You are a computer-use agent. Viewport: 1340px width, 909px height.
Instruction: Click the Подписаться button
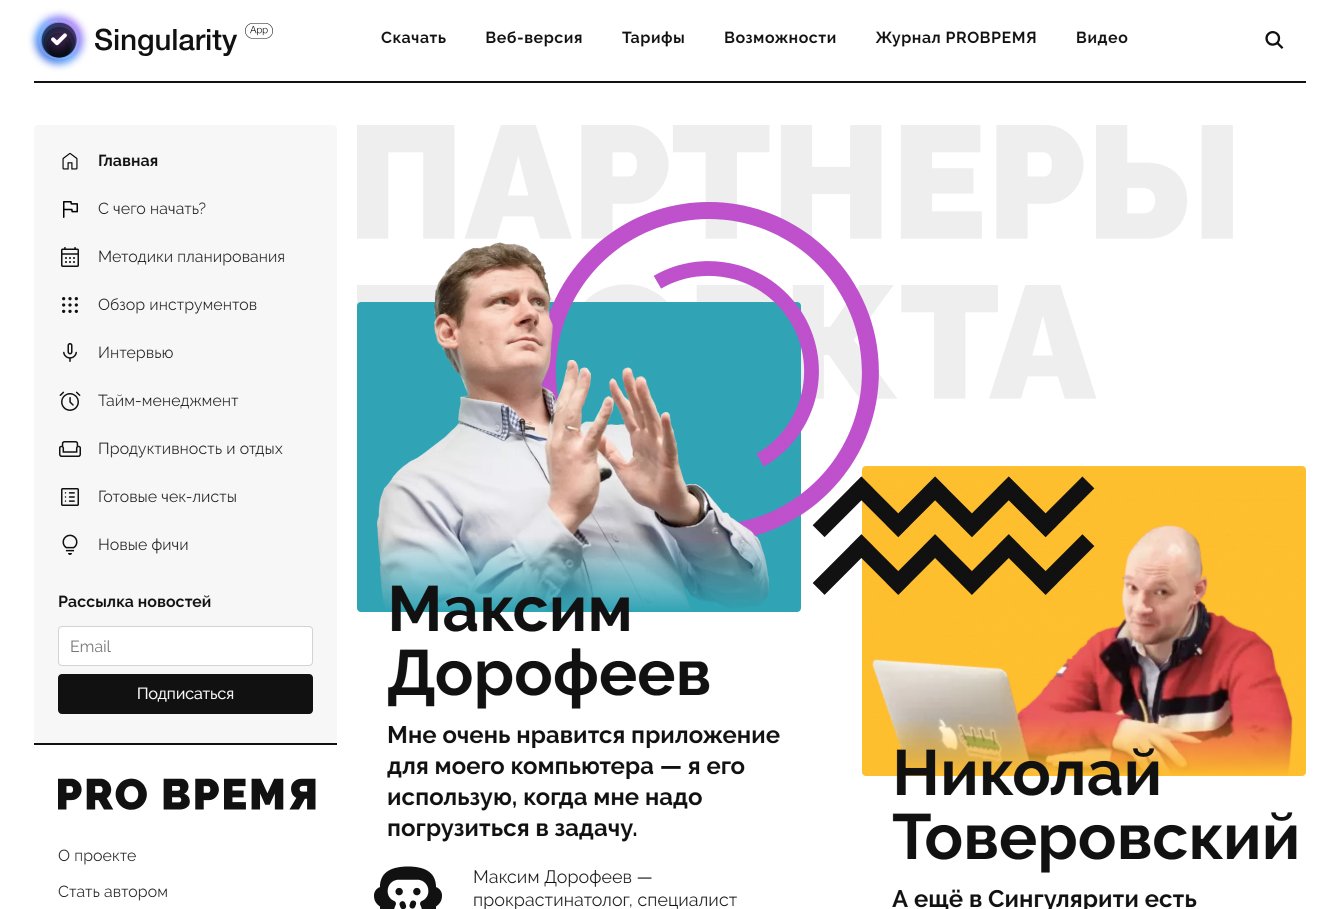pyautogui.click(x=185, y=694)
